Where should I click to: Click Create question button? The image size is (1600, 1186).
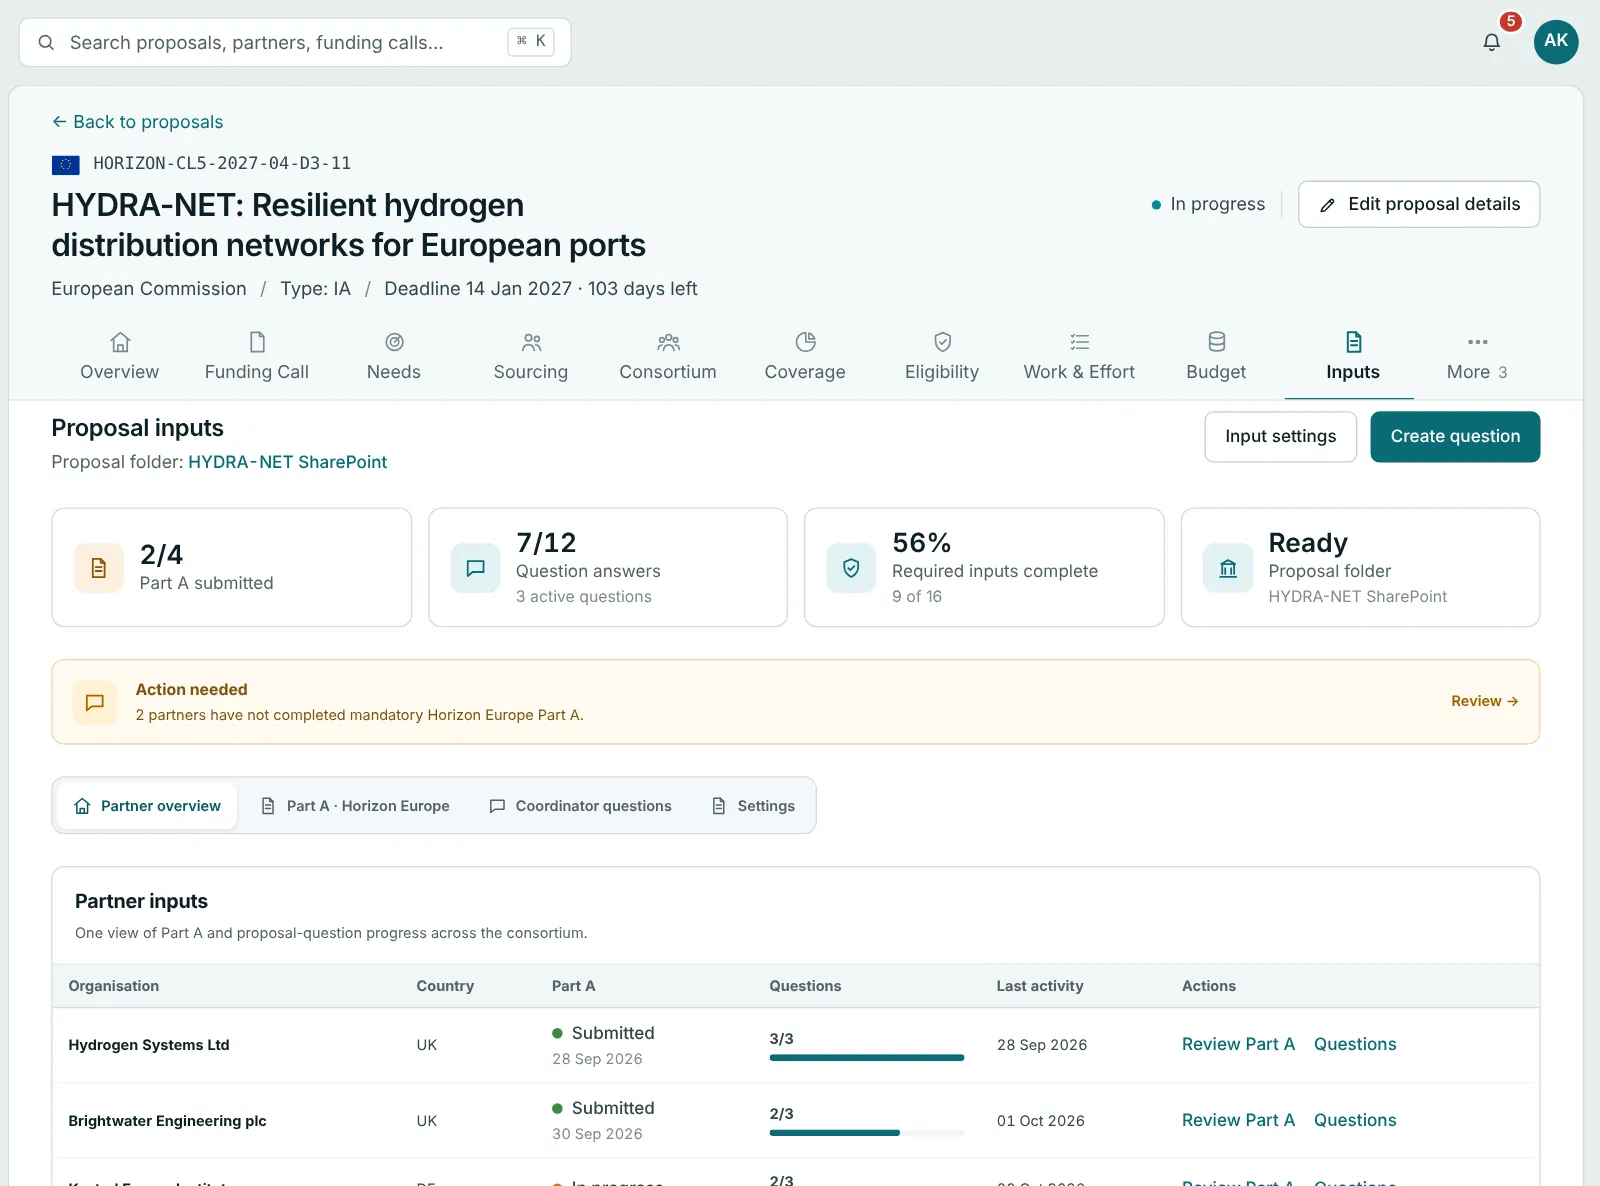pyautogui.click(x=1455, y=437)
